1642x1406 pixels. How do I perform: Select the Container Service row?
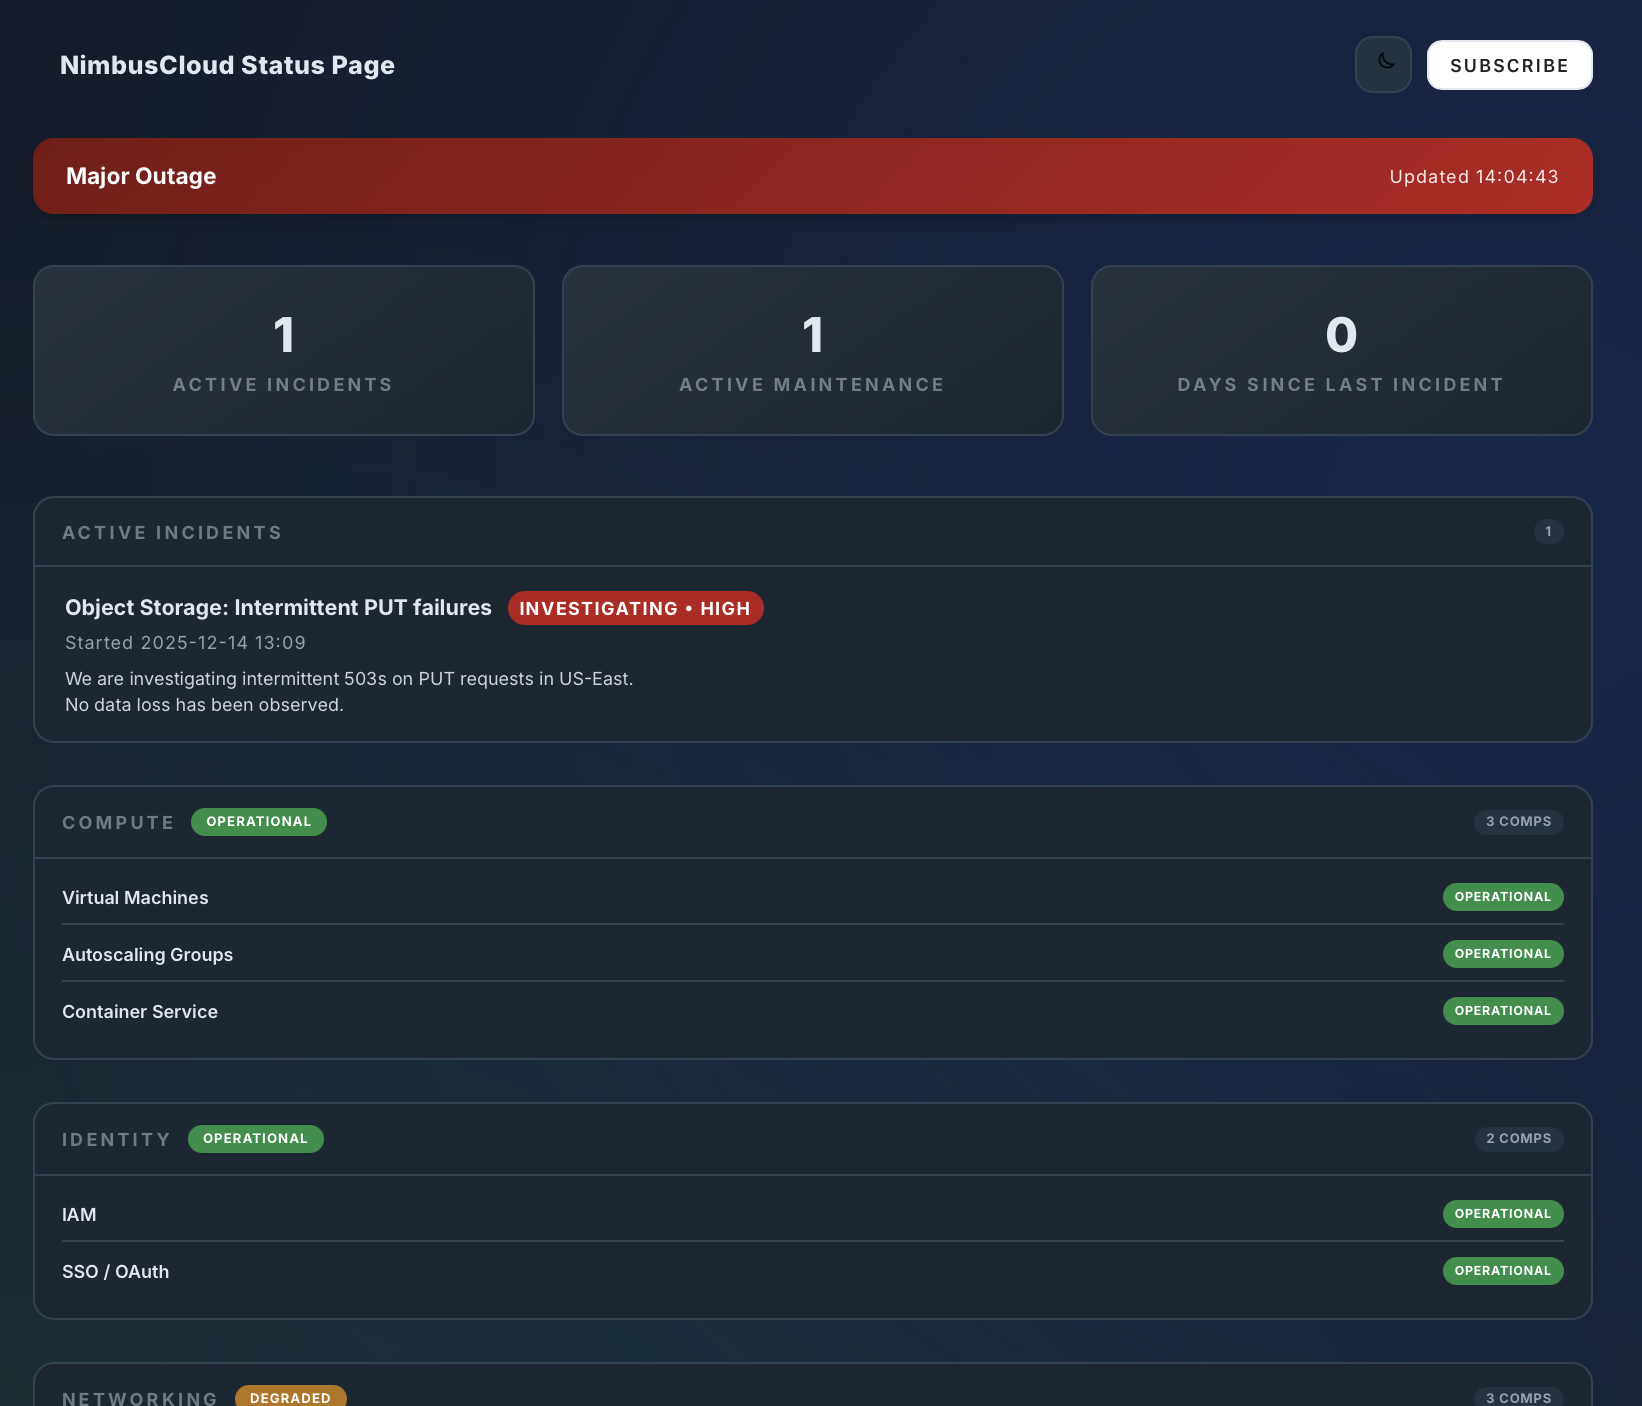pos(812,1011)
